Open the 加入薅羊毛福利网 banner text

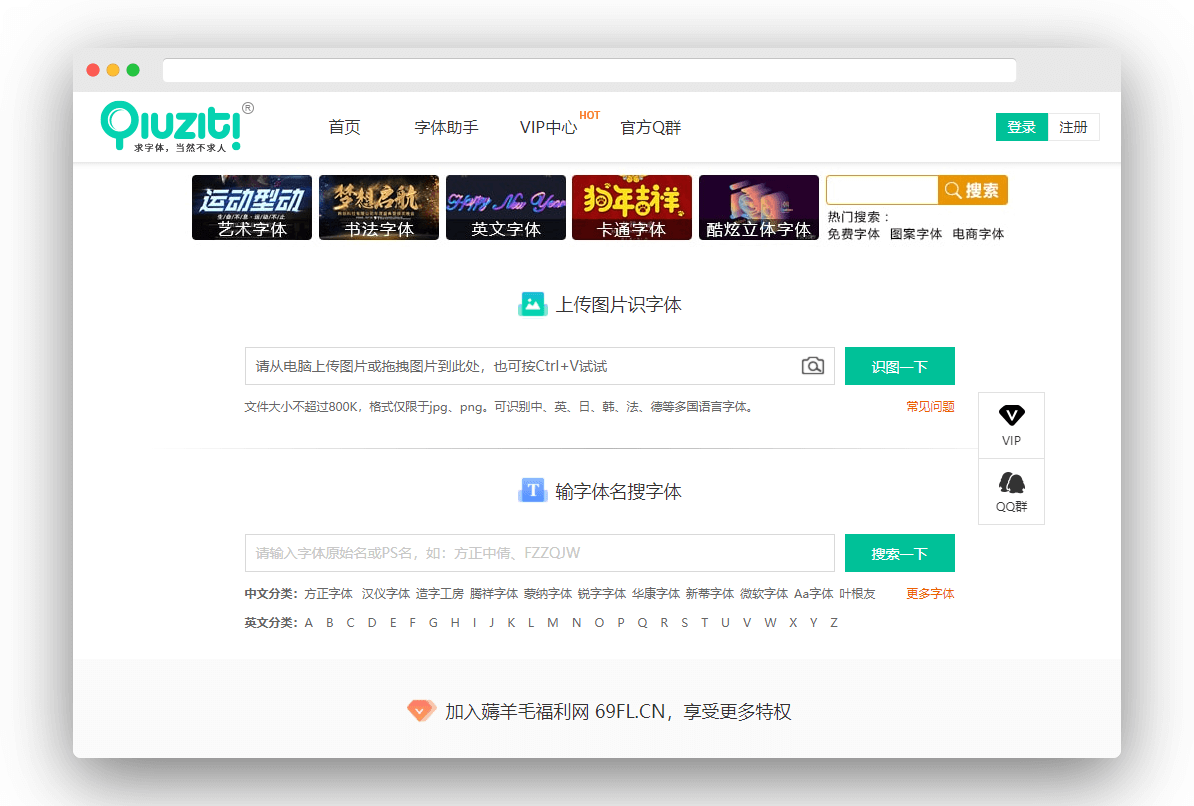[618, 711]
